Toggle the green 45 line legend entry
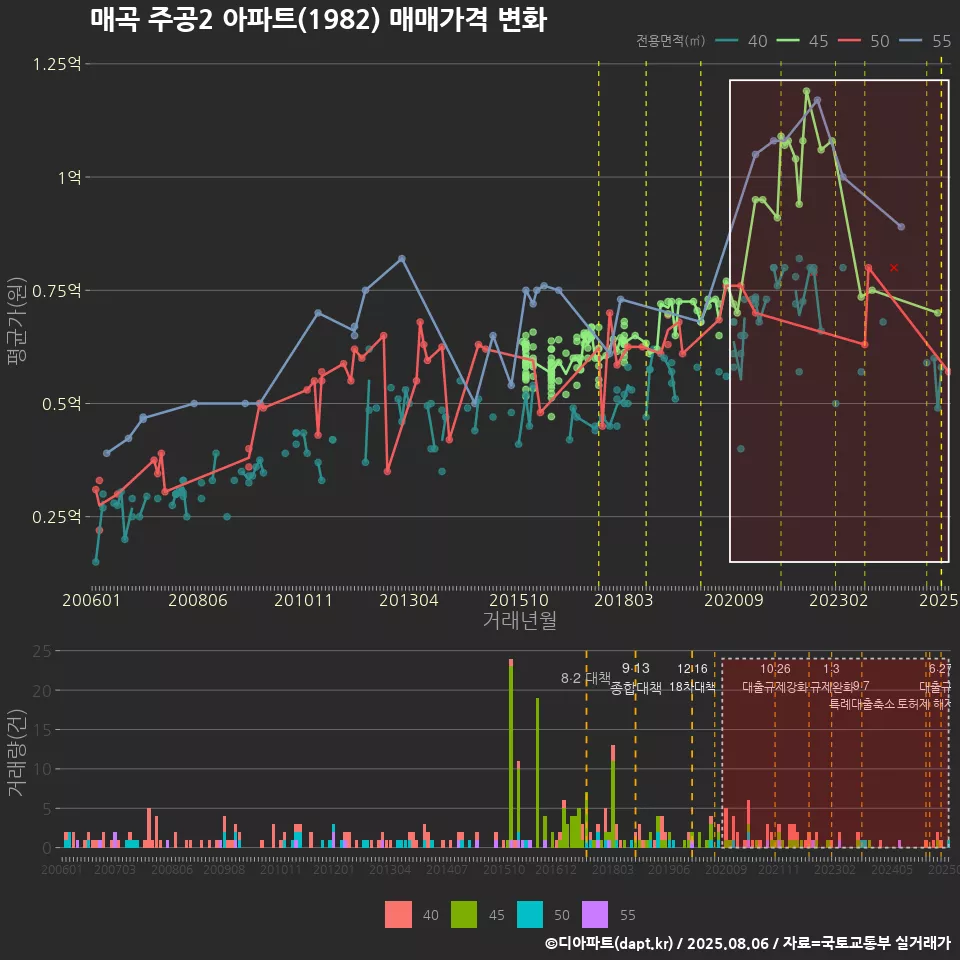 pyautogui.click(x=802, y=41)
